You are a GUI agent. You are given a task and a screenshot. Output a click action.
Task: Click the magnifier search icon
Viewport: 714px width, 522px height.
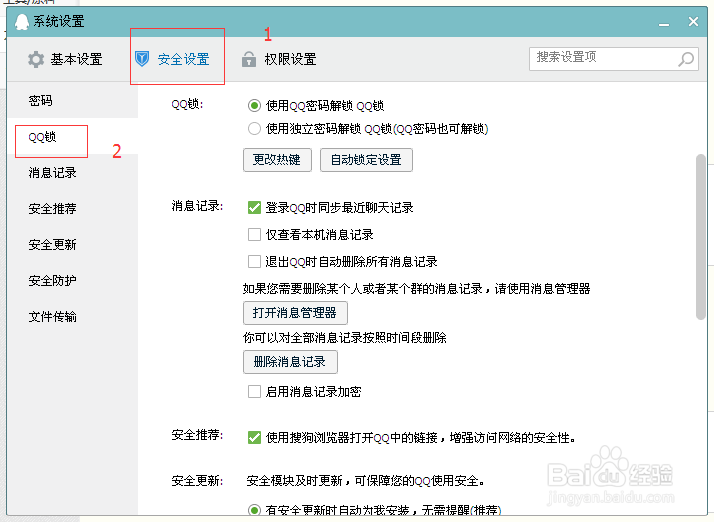[686, 59]
